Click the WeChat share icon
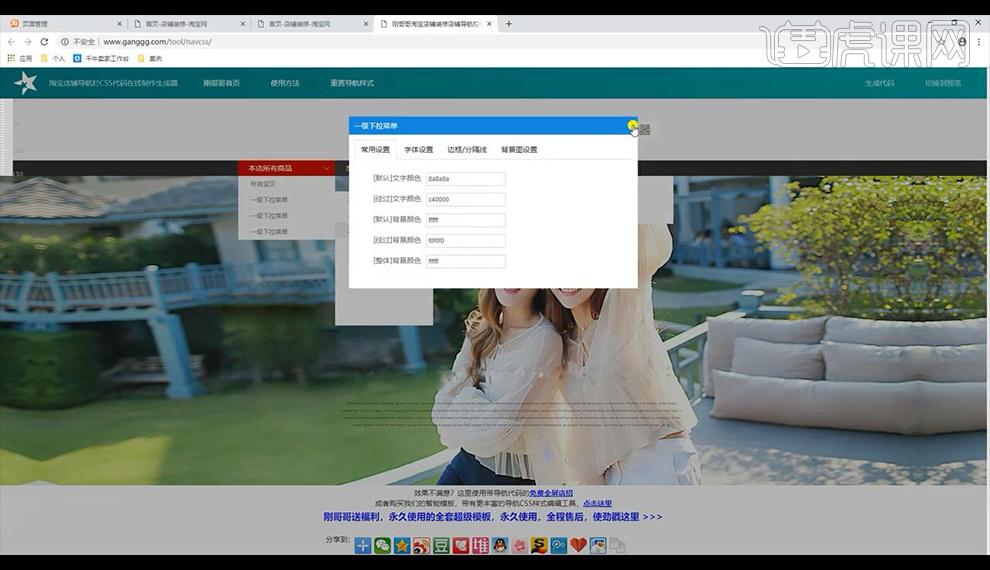This screenshot has height=570, width=990. [x=382, y=545]
